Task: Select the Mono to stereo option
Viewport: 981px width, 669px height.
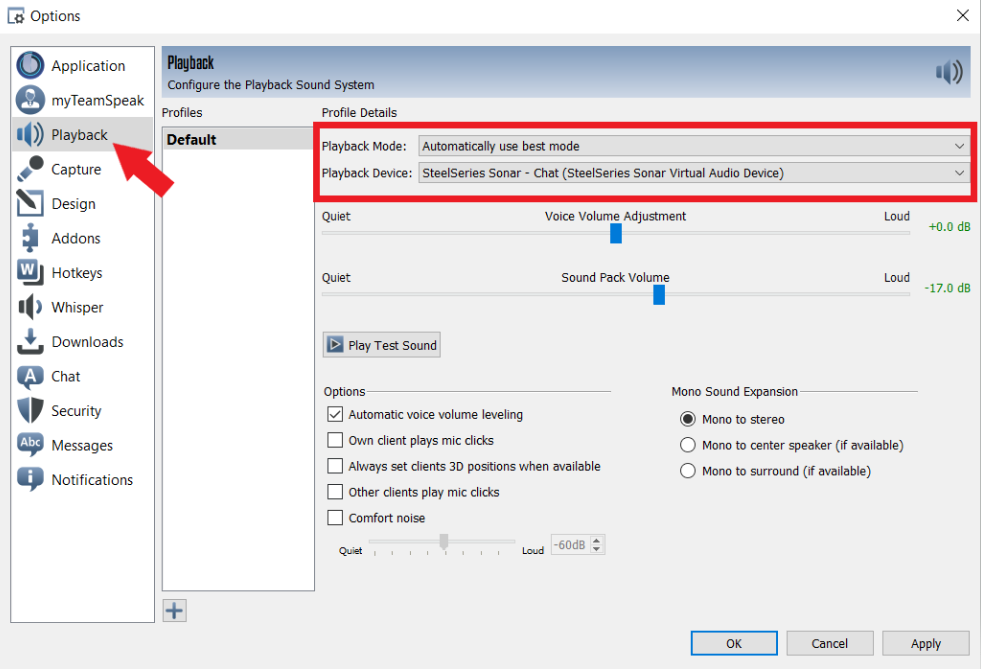Action: [688, 419]
